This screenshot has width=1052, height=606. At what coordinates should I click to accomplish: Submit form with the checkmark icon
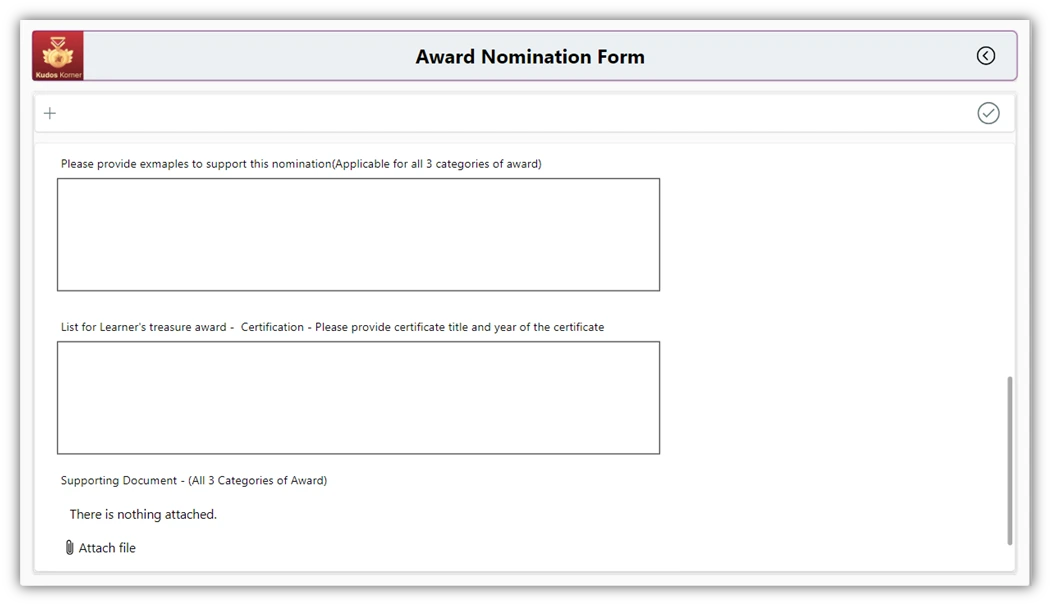(x=988, y=113)
